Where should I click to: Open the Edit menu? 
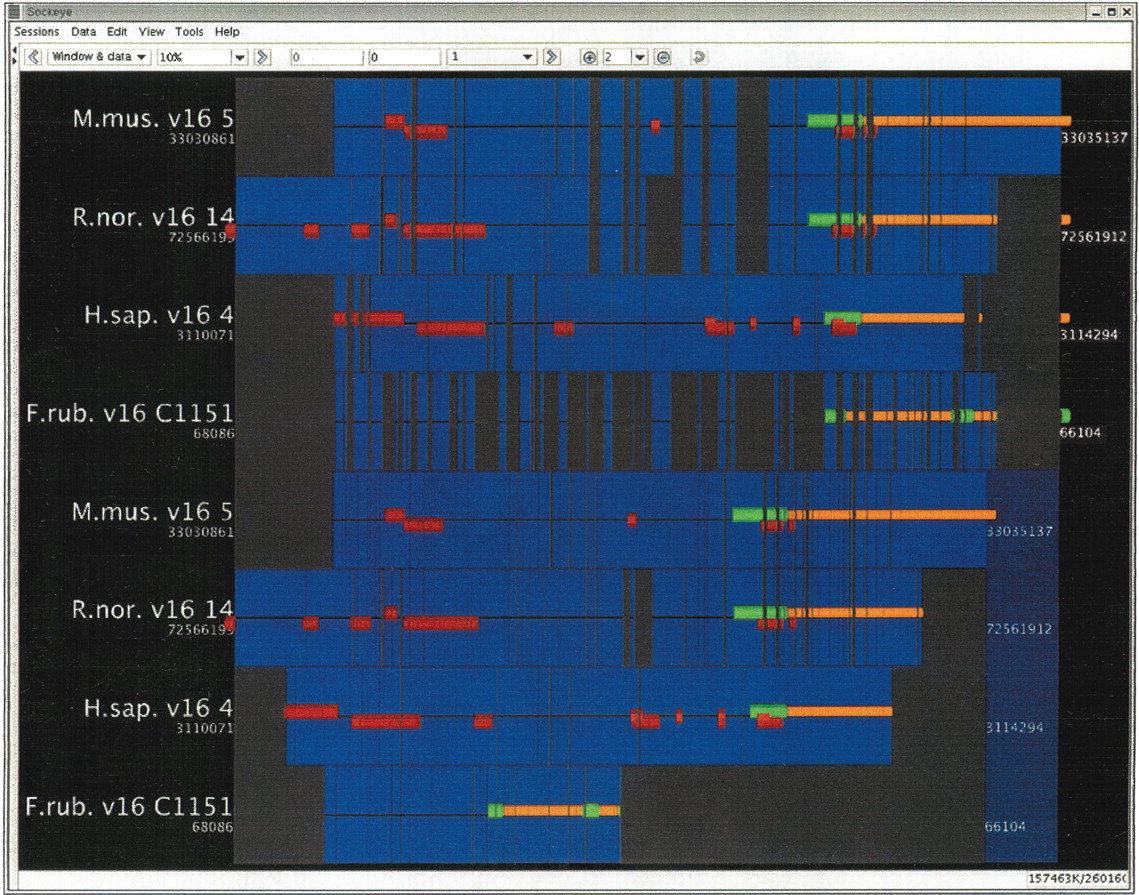pos(117,32)
